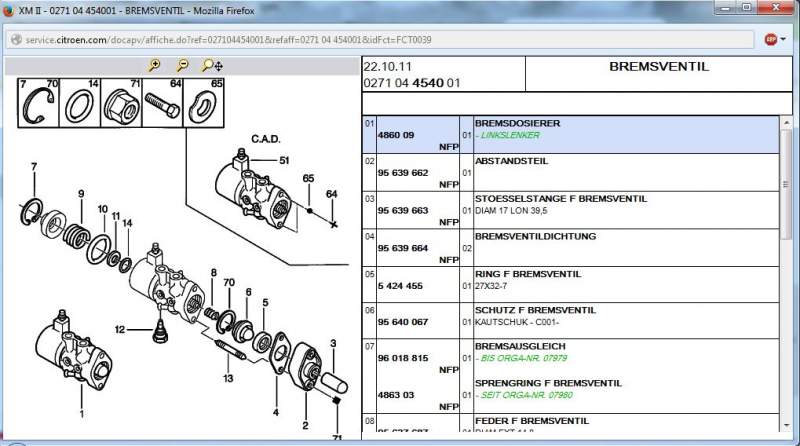Click the zoom in magnifier icon
Screen dimensions: 800x446
(154, 65)
